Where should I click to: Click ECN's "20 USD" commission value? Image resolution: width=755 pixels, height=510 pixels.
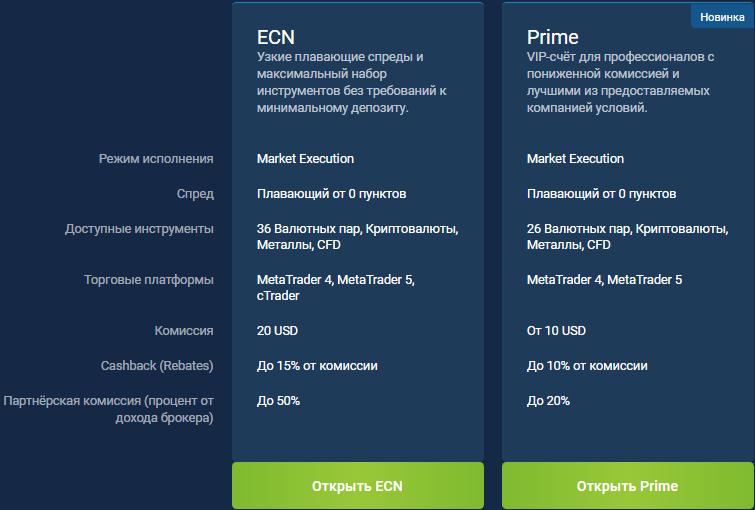pyautogui.click(x=277, y=331)
